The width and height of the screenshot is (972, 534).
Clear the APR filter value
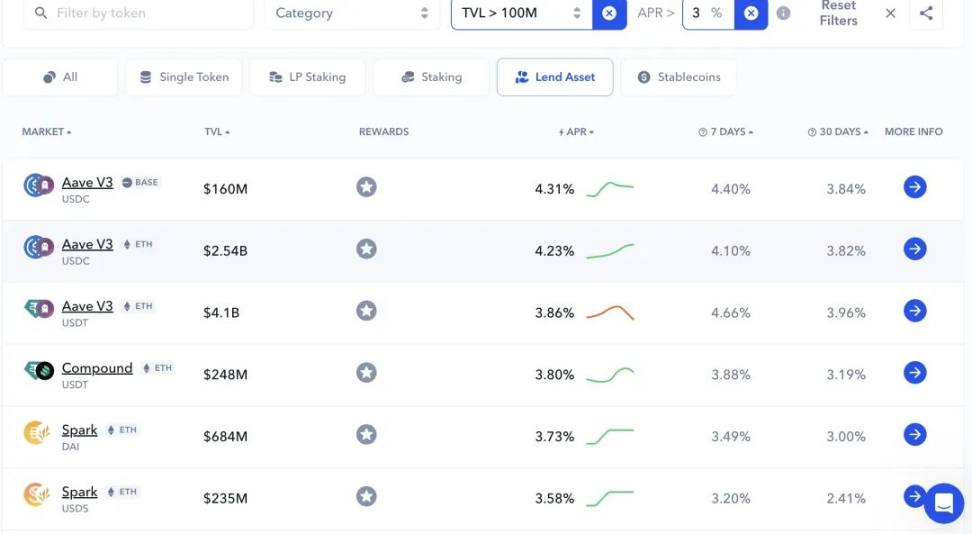[x=751, y=13]
